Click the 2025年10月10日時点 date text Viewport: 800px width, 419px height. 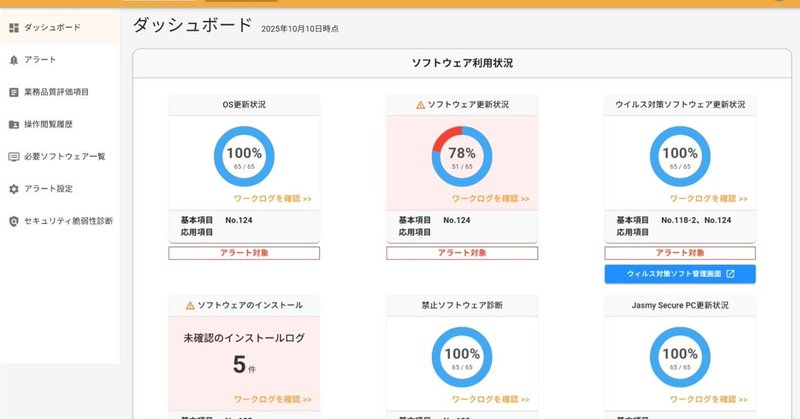(300, 29)
